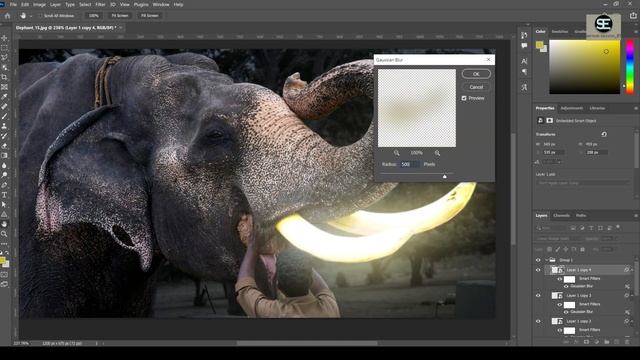Screen dimensions: 640x360
Task: Select the Horizontal Type tool
Action: coord(4,195)
